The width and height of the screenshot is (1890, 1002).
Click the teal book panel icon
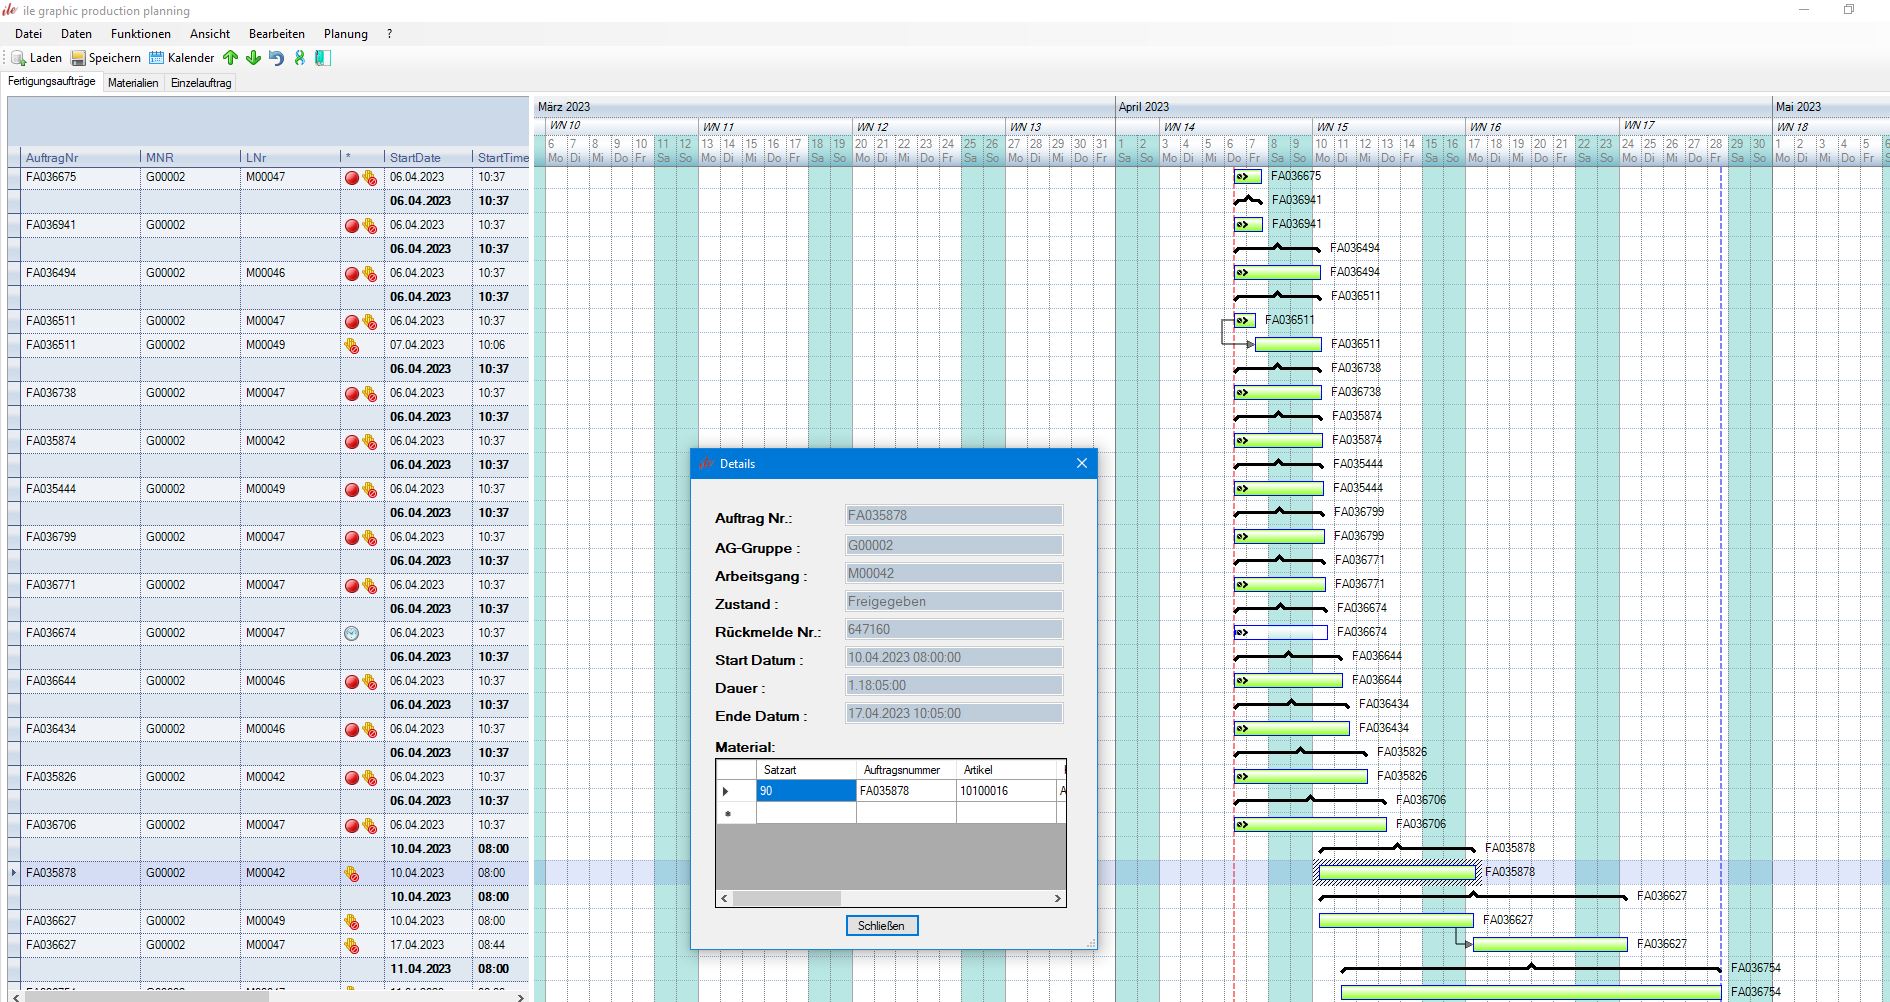coord(322,58)
